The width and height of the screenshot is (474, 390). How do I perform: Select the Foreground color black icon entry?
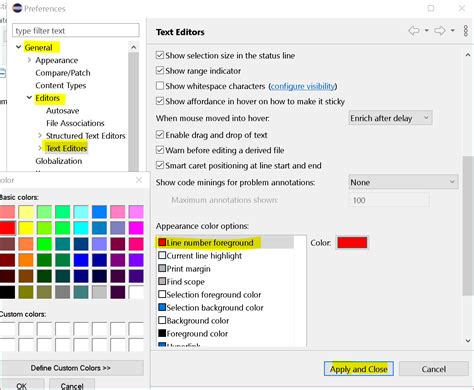162,333
